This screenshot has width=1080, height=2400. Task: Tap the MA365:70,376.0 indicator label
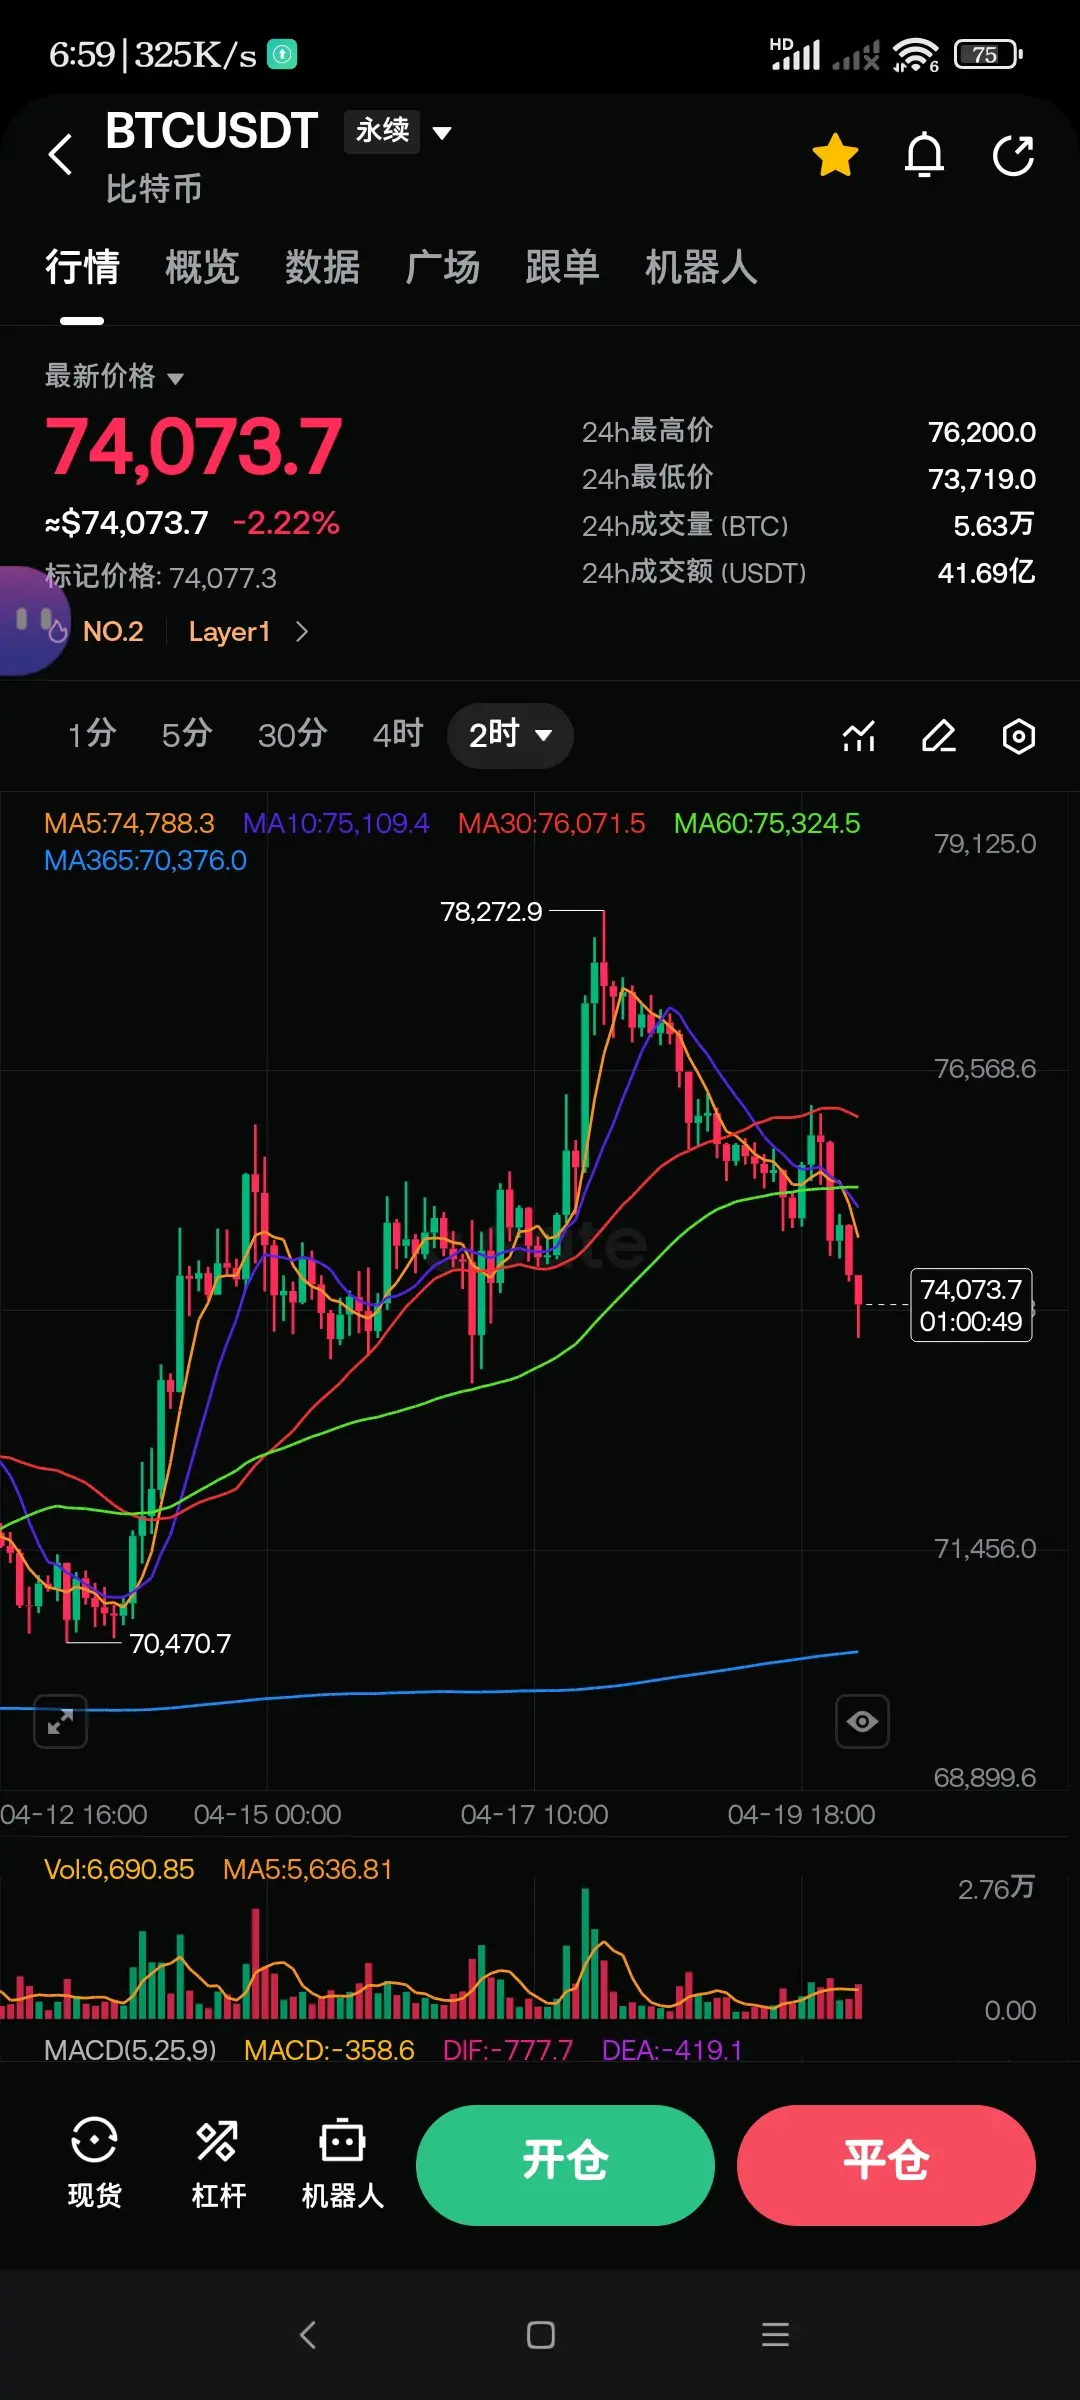tap(145, 860)
